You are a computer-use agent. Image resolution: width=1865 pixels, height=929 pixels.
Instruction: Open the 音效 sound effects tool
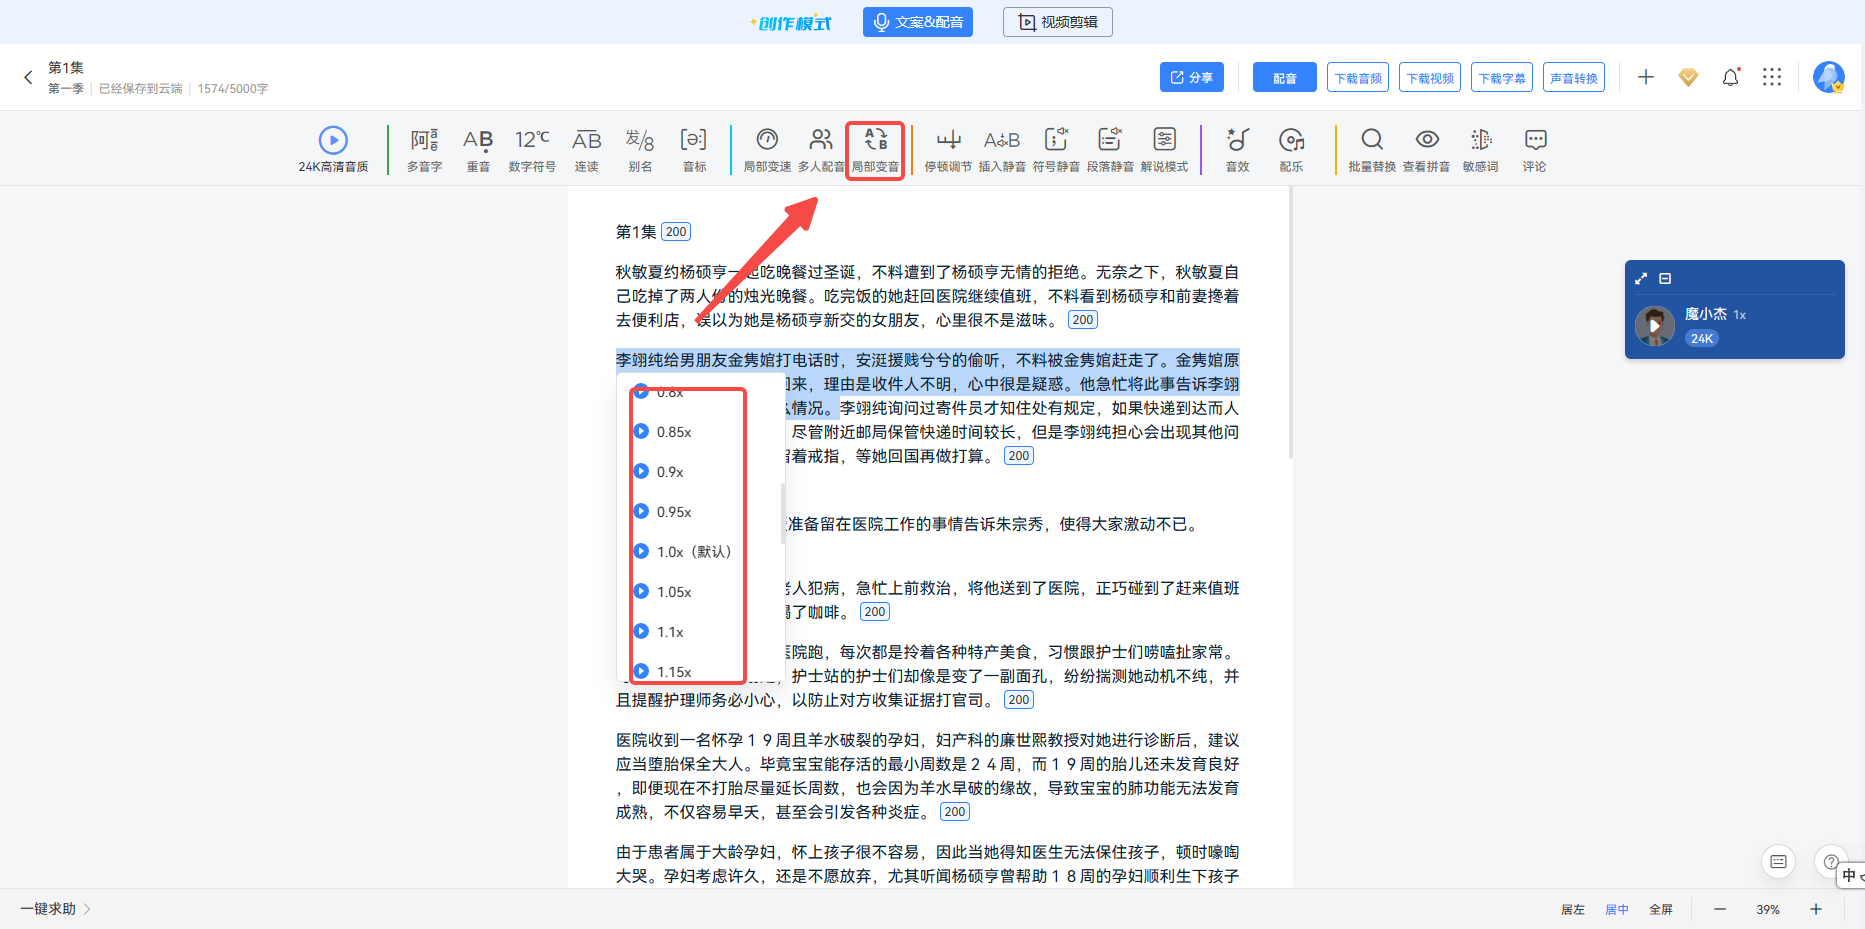[x=1238, y=148]
